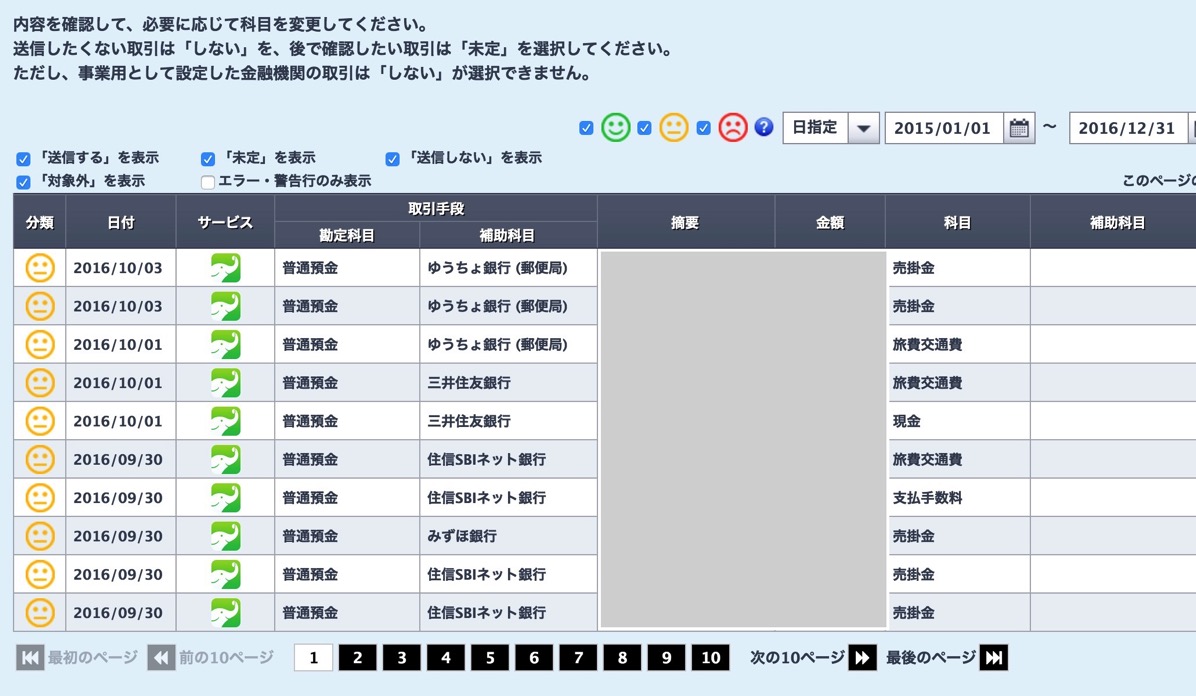The image size is (1196, 696).
Task: Click service icon in 三井住友銀行 現金 row
Action: [x=225, y=420]
